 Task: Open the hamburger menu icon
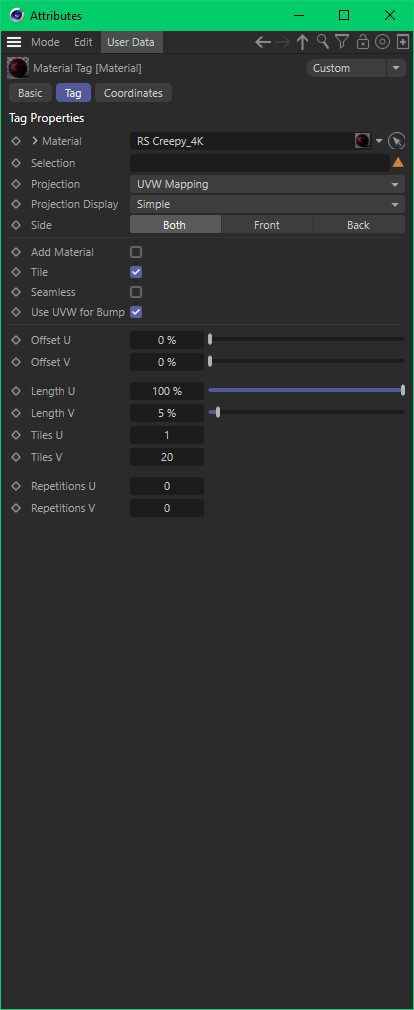click(14, 43)
